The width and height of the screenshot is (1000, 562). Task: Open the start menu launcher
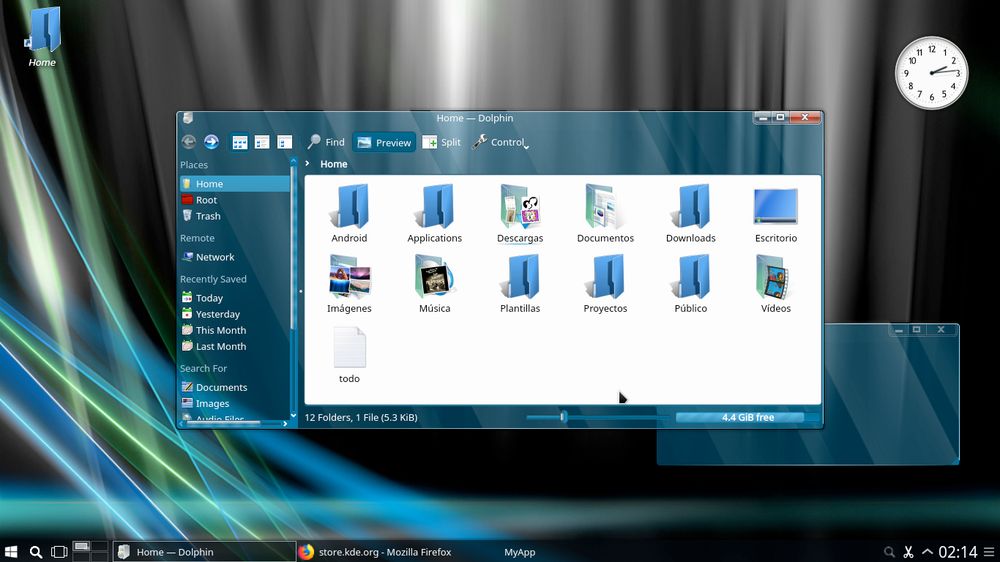point(11,552)
